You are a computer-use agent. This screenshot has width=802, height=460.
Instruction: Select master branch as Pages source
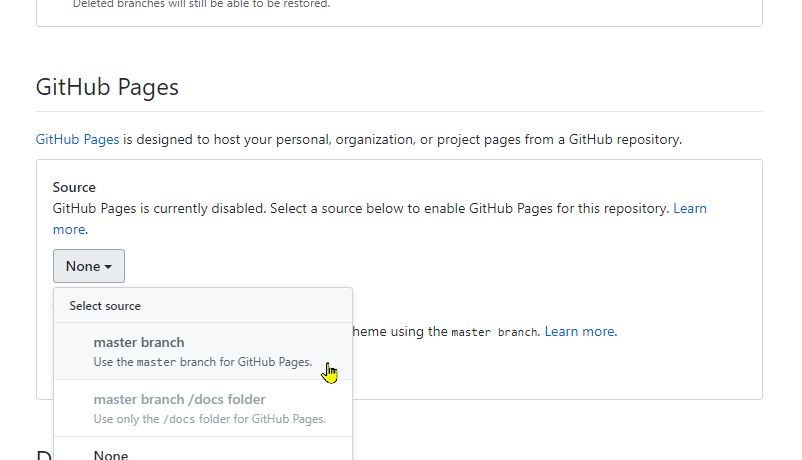[203, 352]
